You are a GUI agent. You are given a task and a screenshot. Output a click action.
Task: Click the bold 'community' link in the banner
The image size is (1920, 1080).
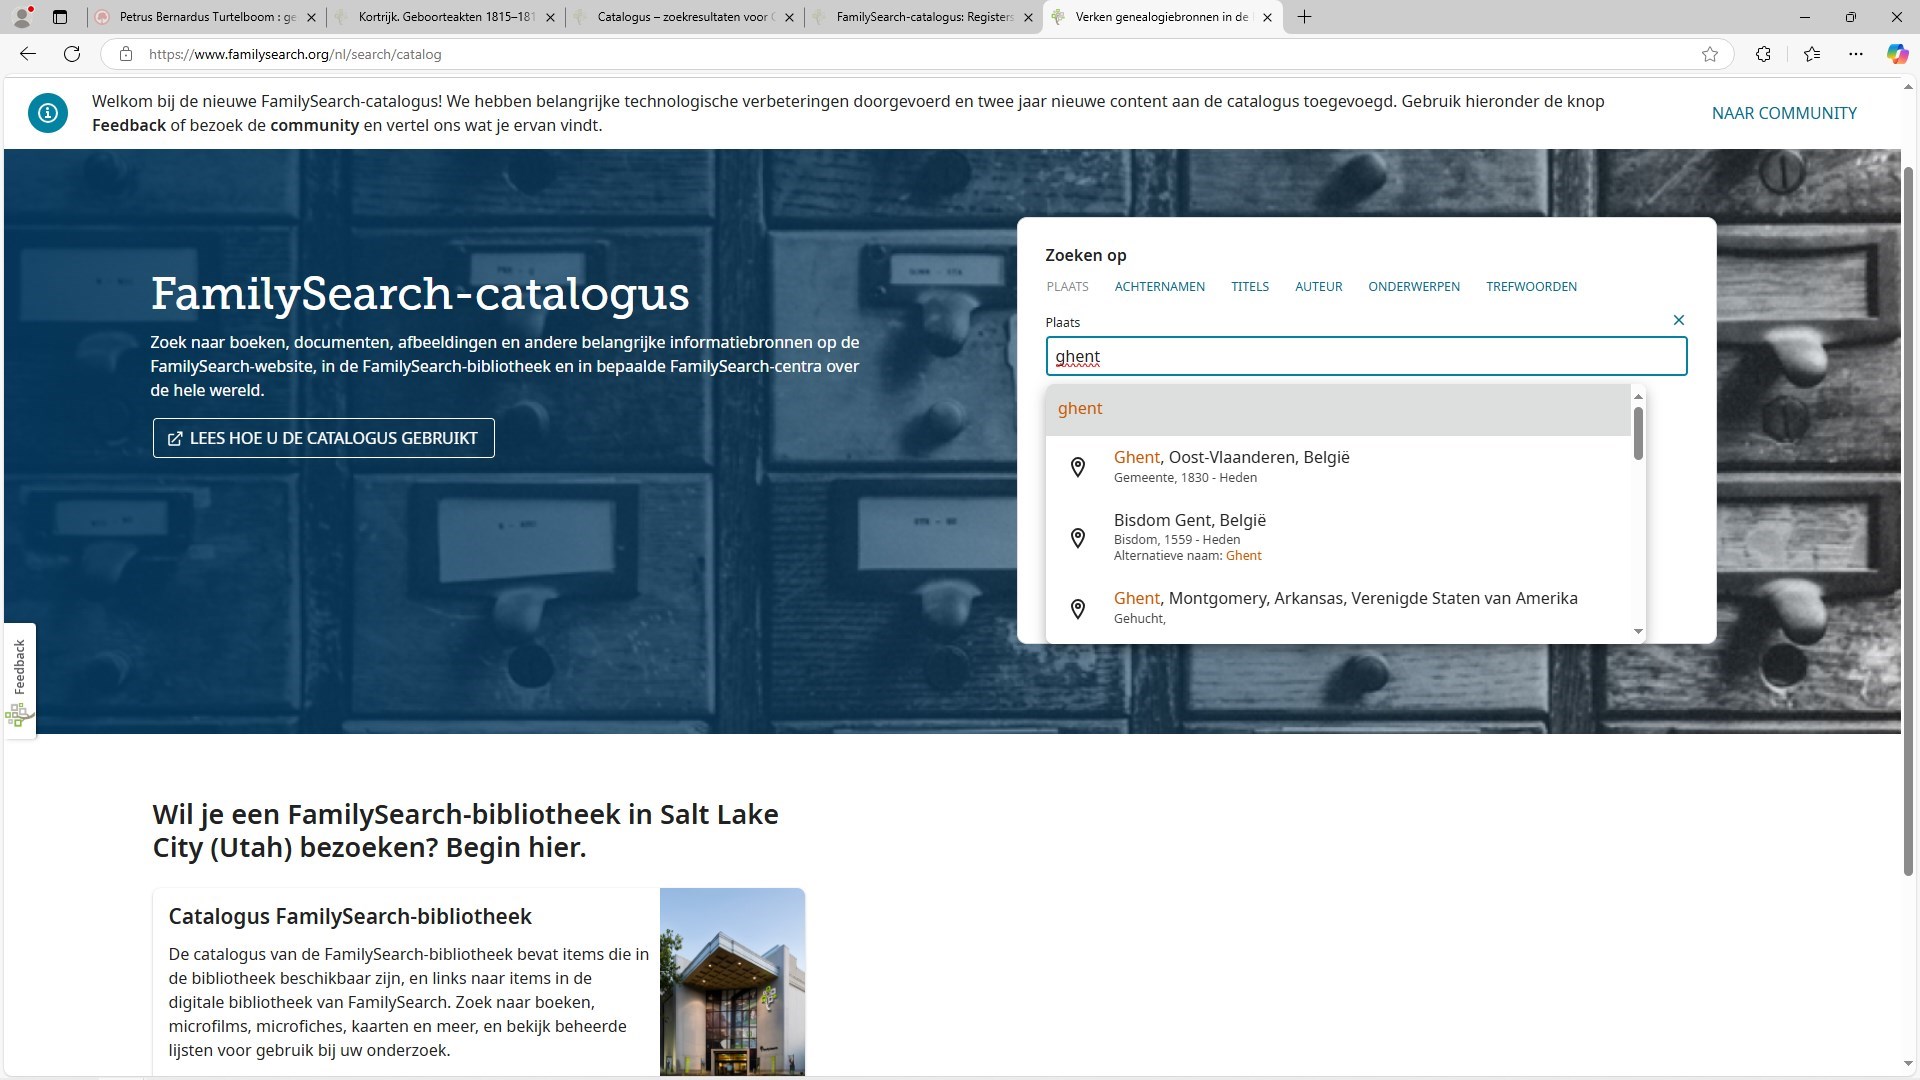(x=314, y=126)
